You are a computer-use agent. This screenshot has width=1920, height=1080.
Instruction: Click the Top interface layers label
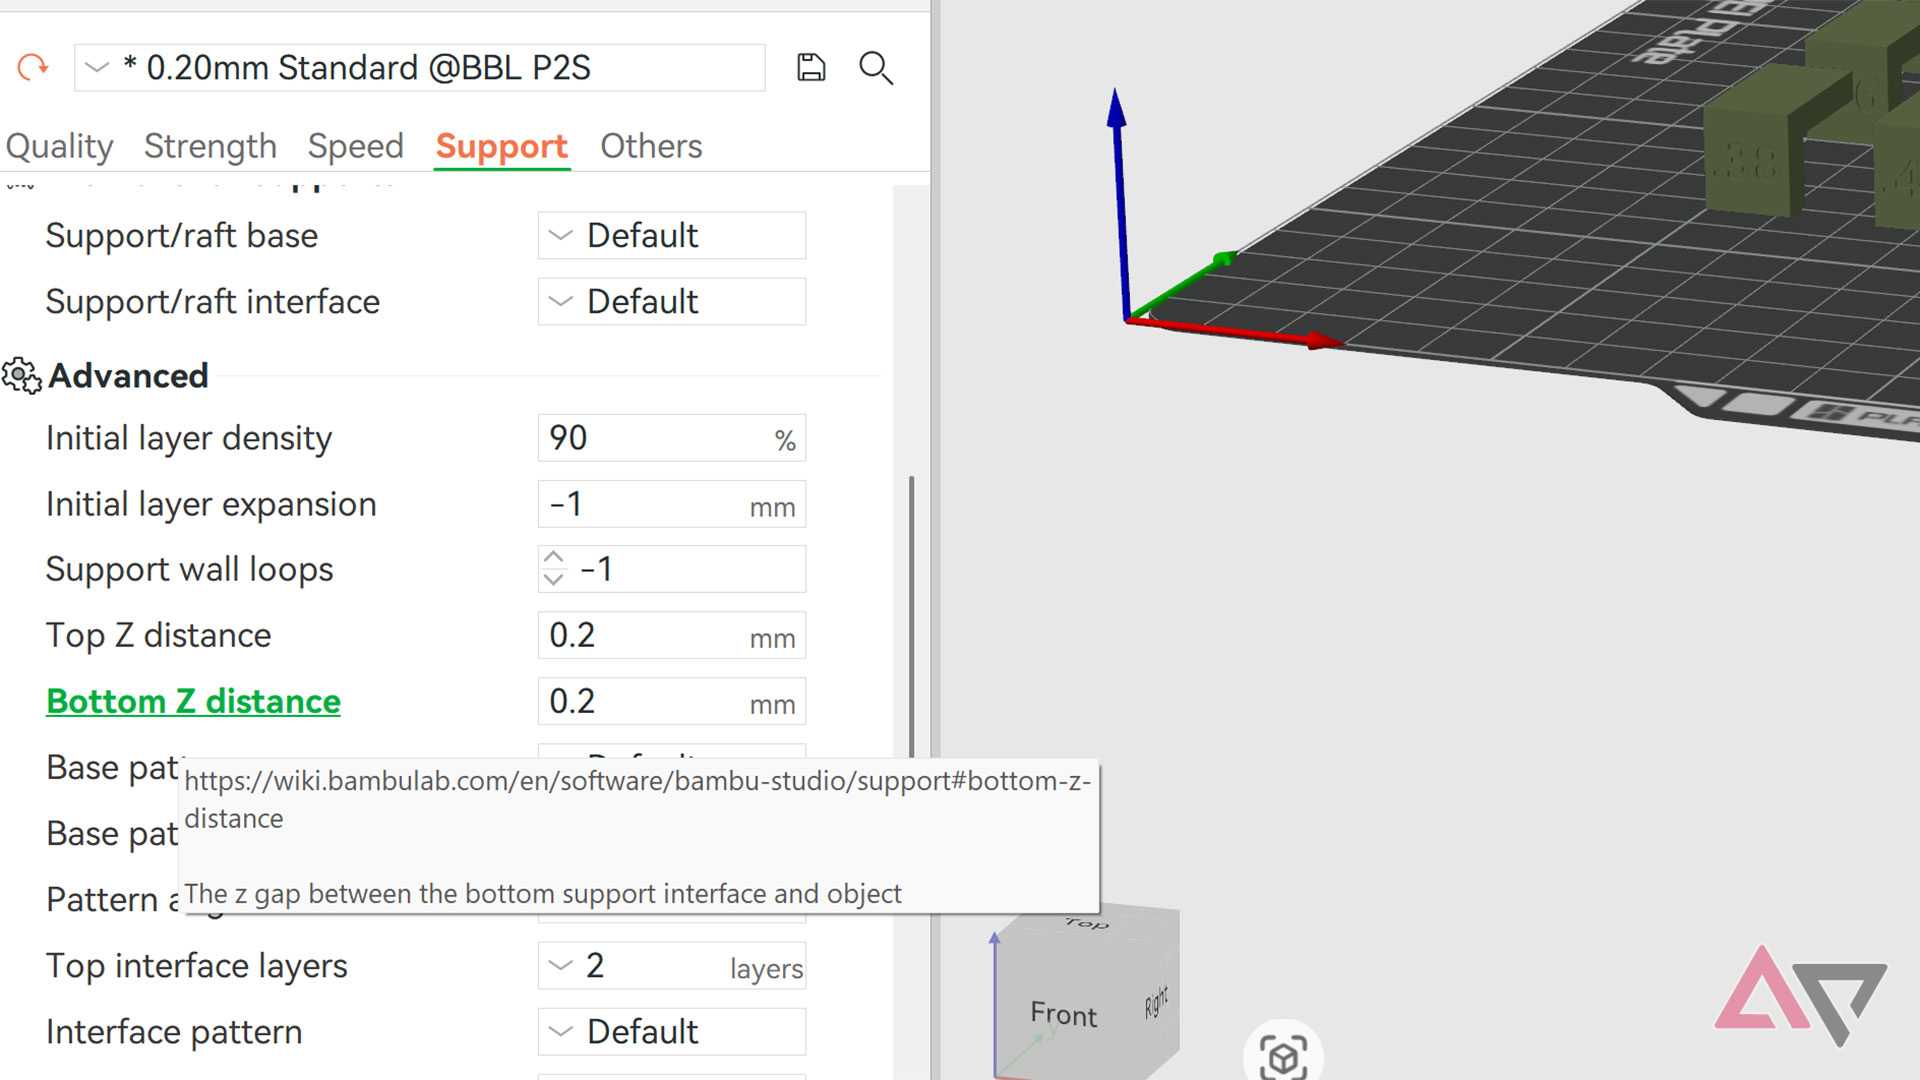point(196,966)
